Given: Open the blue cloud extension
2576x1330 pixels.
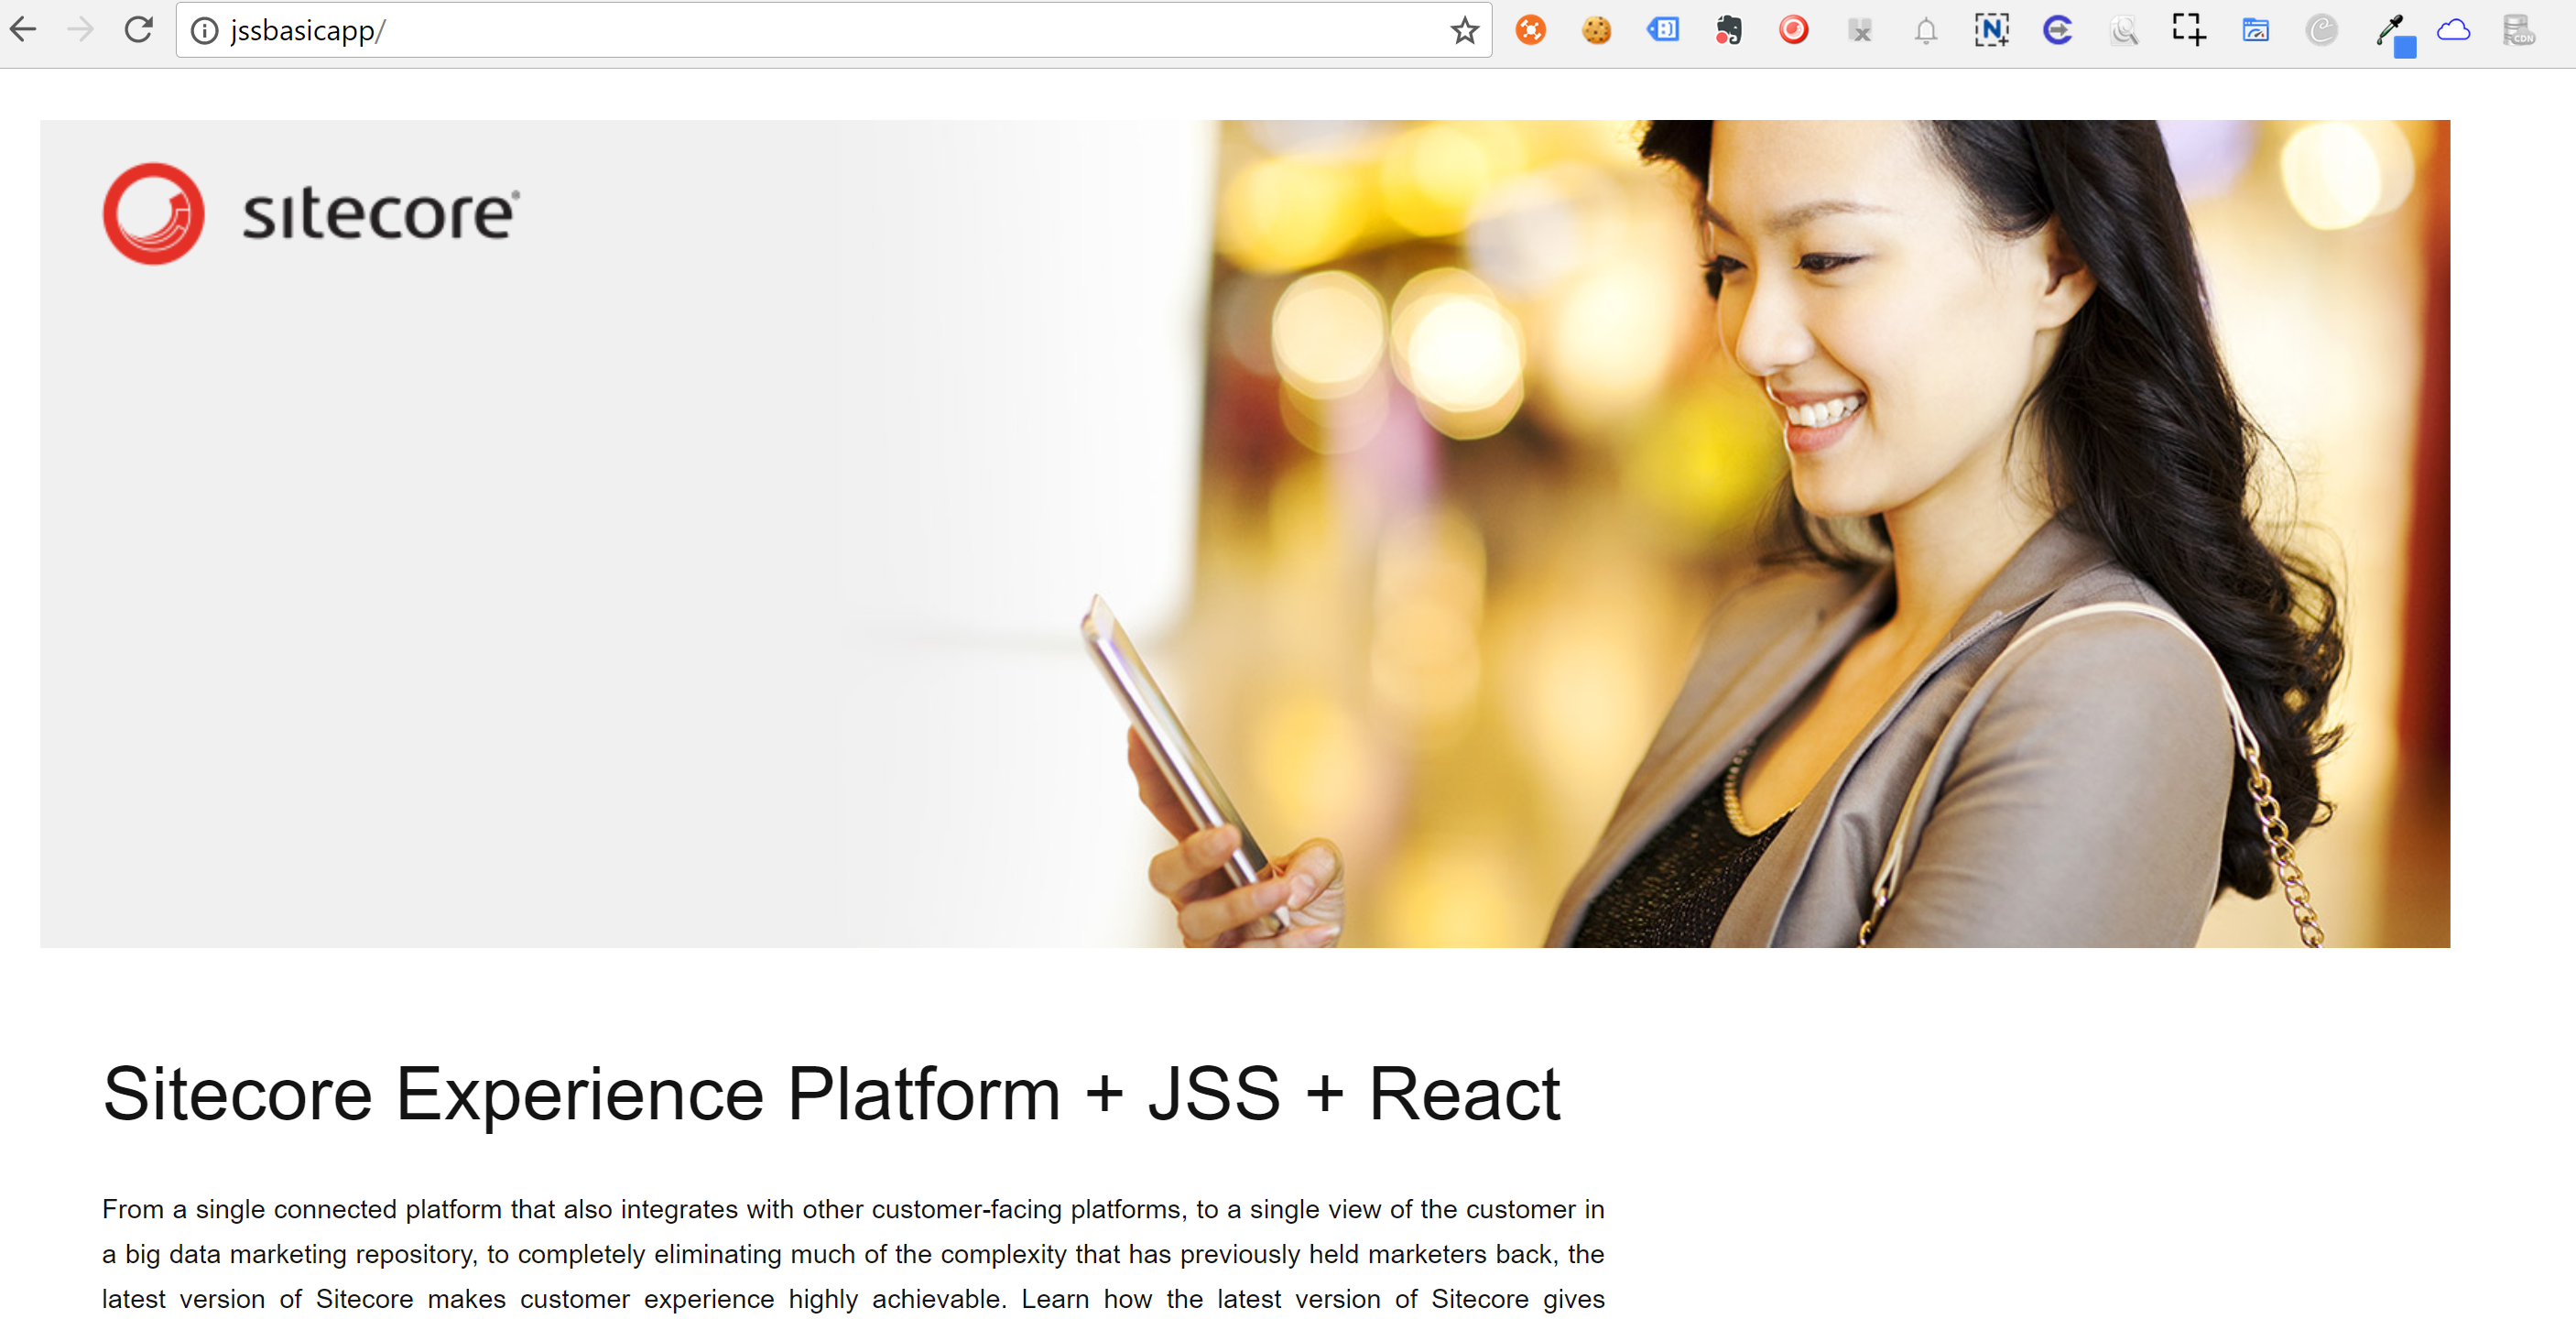Looking at the screenshot, I should (x=2453, y=31).
